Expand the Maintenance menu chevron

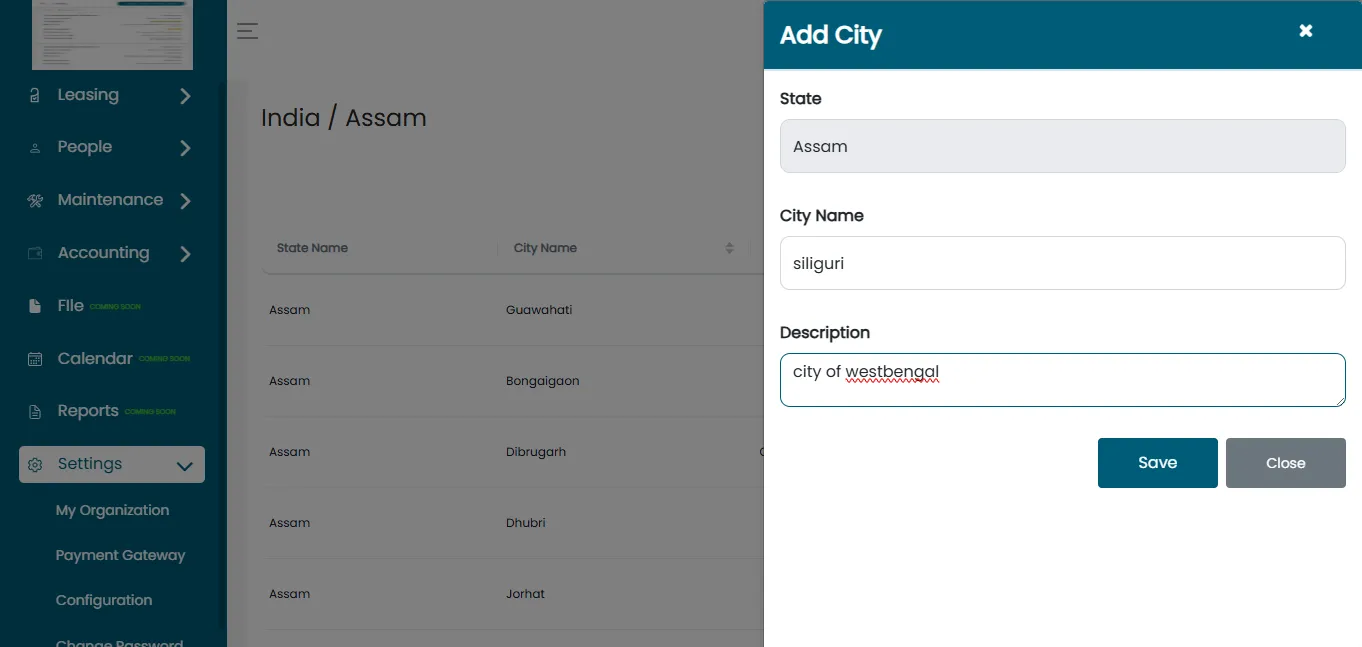tap(185, 201)
